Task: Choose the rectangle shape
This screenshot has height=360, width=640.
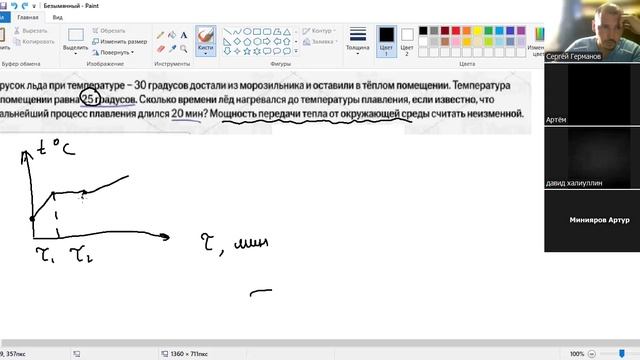Action: 257,31
